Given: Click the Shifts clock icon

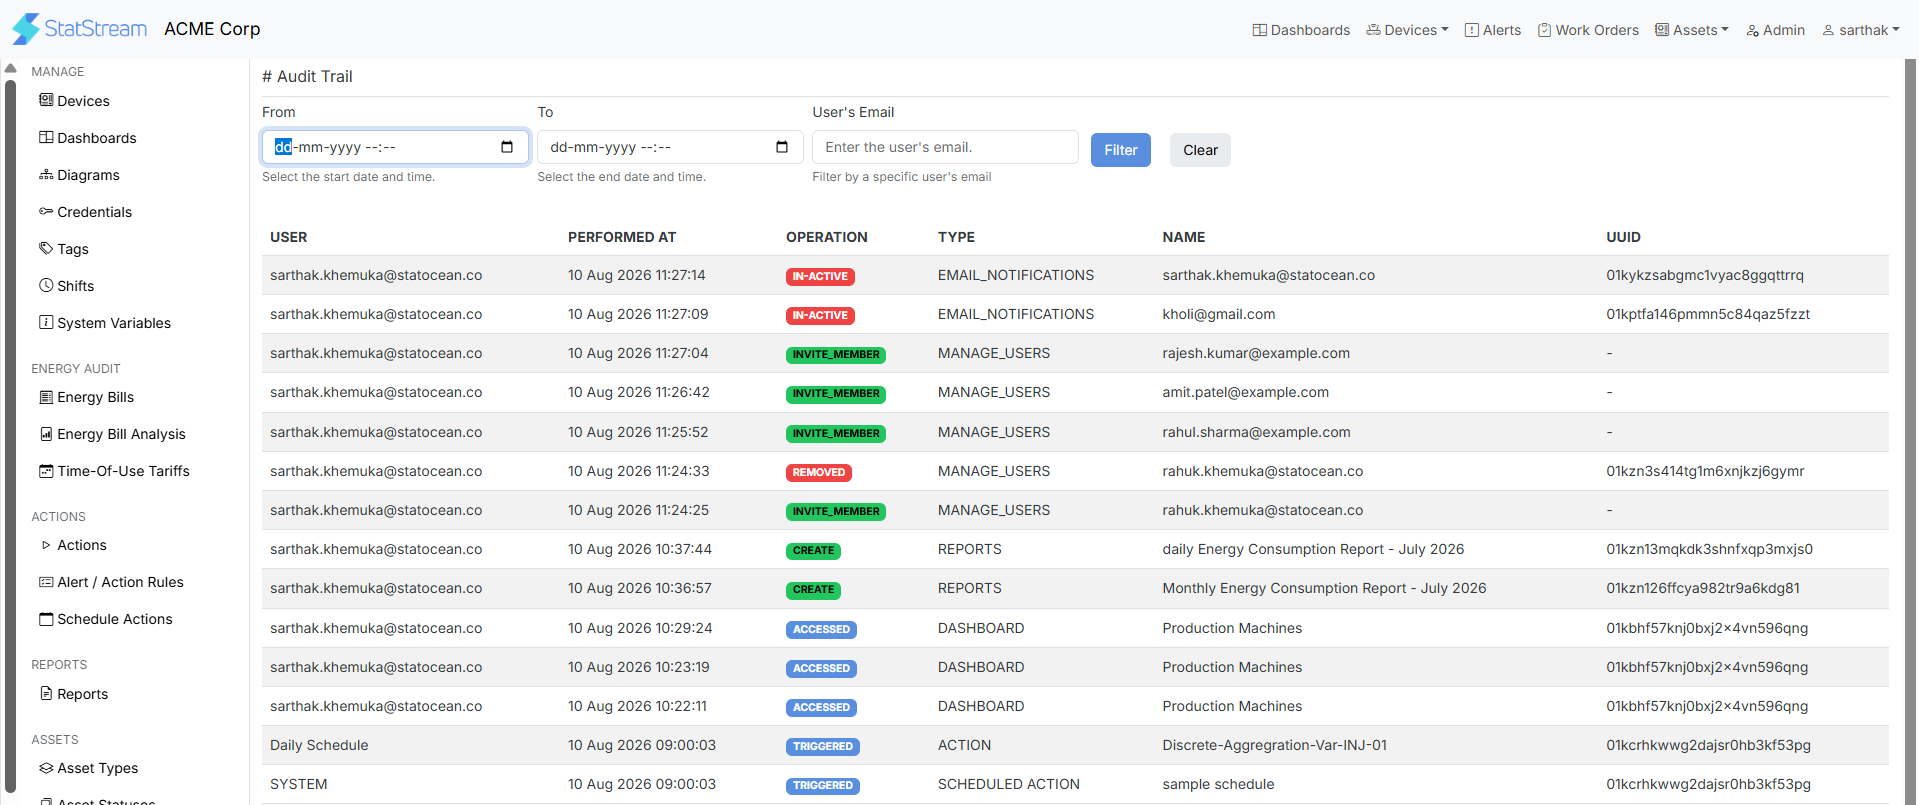Looking at the screenshot, I should coord(46,285).
